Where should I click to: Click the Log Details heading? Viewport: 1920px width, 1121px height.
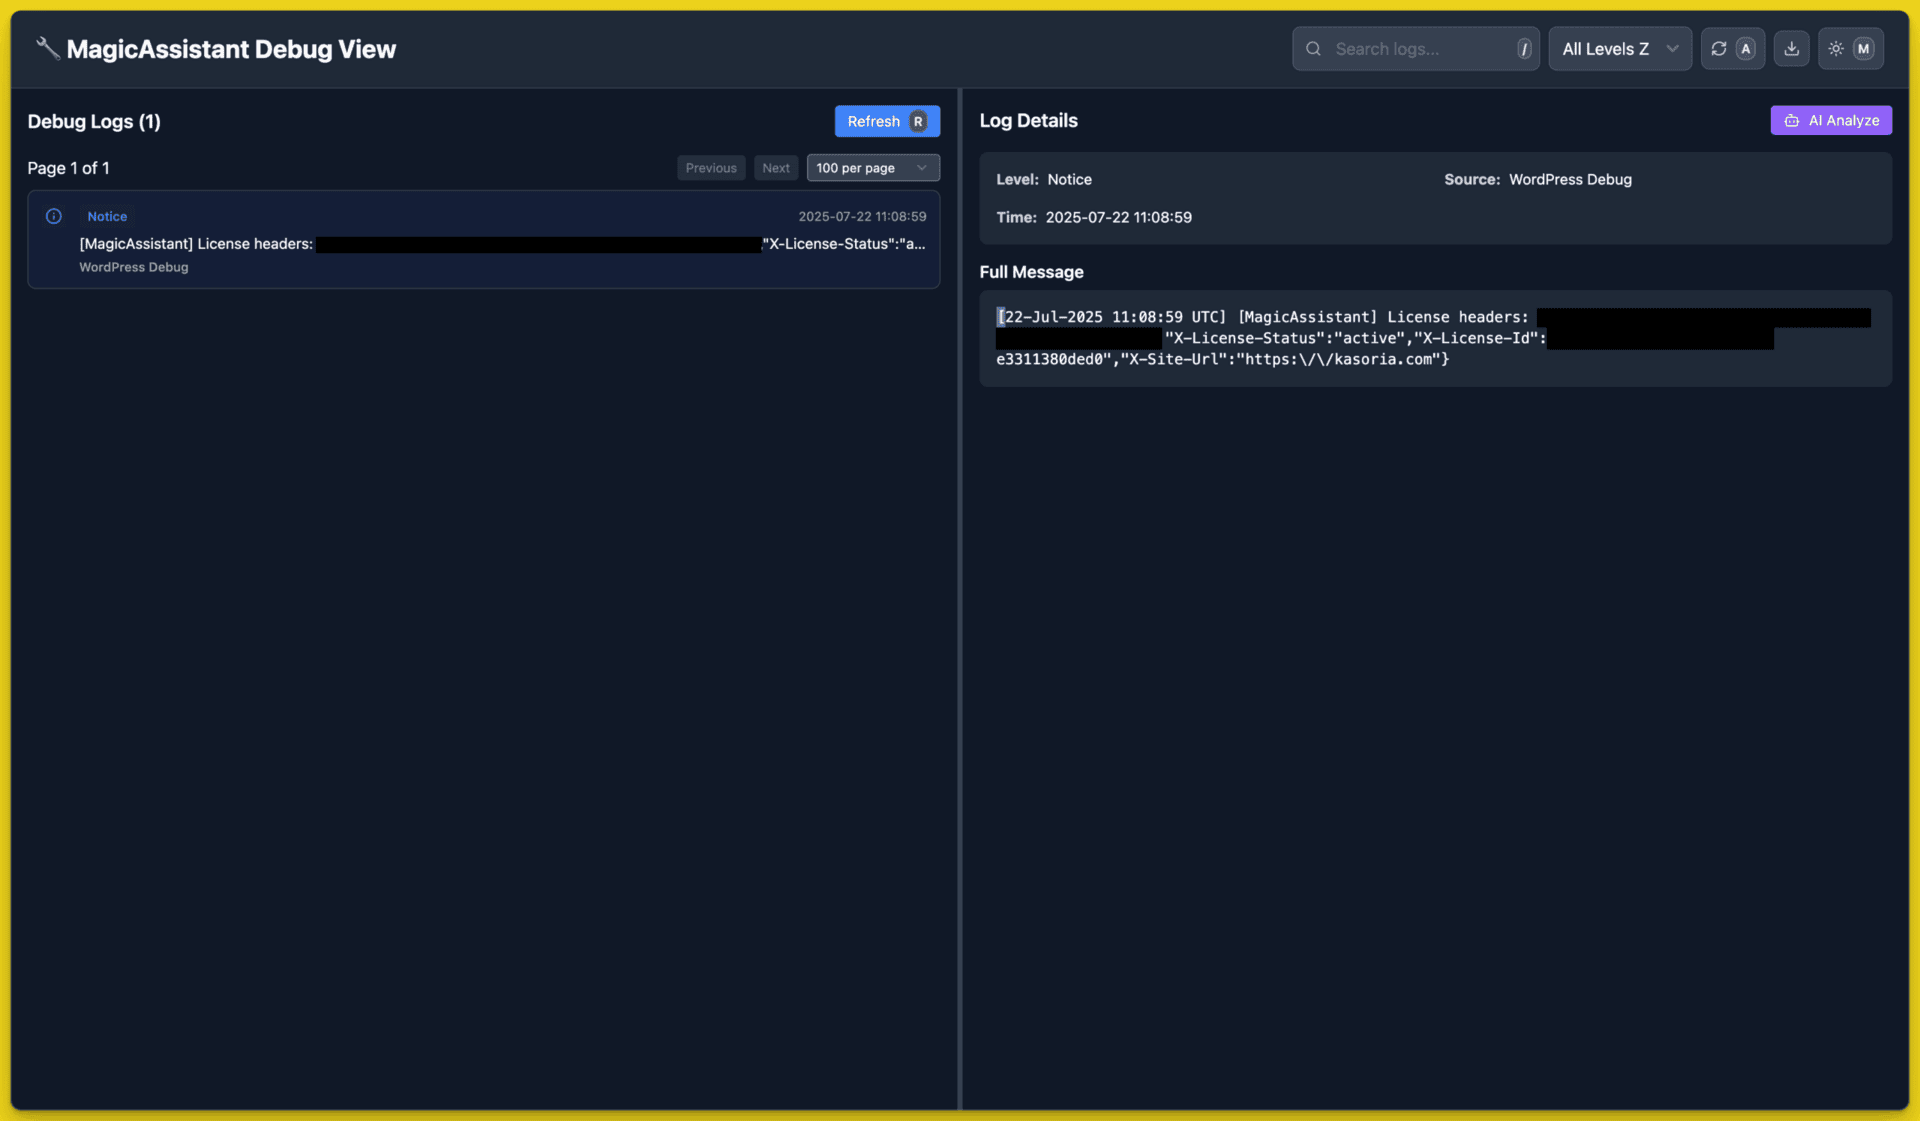pos(1028,121)
